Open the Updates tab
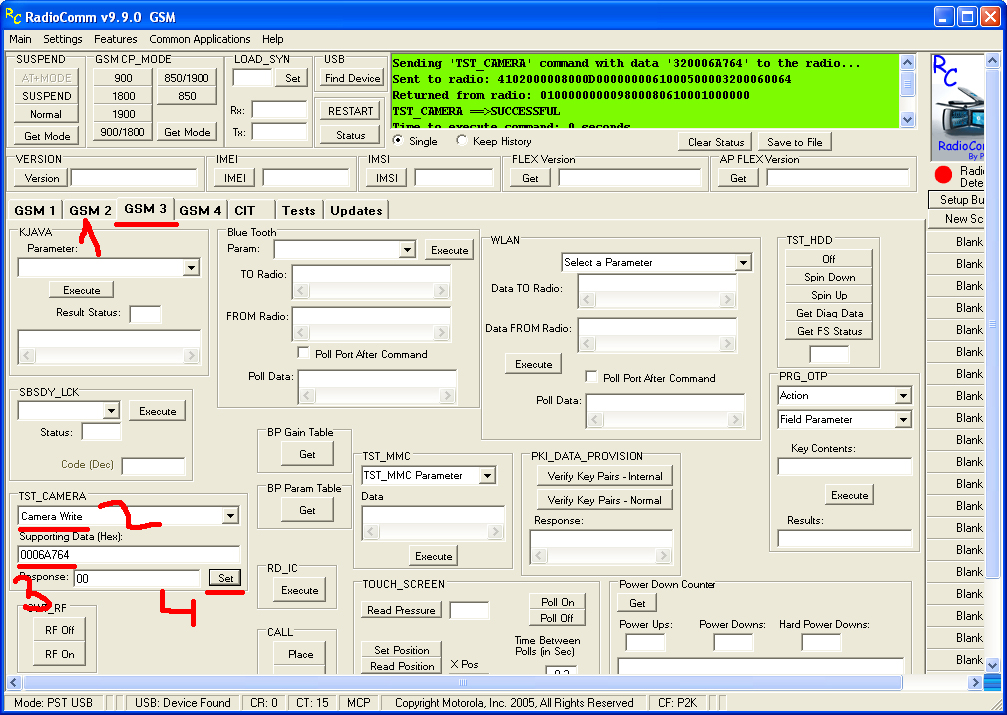1007x715 pixels. [x=356, y=211]
